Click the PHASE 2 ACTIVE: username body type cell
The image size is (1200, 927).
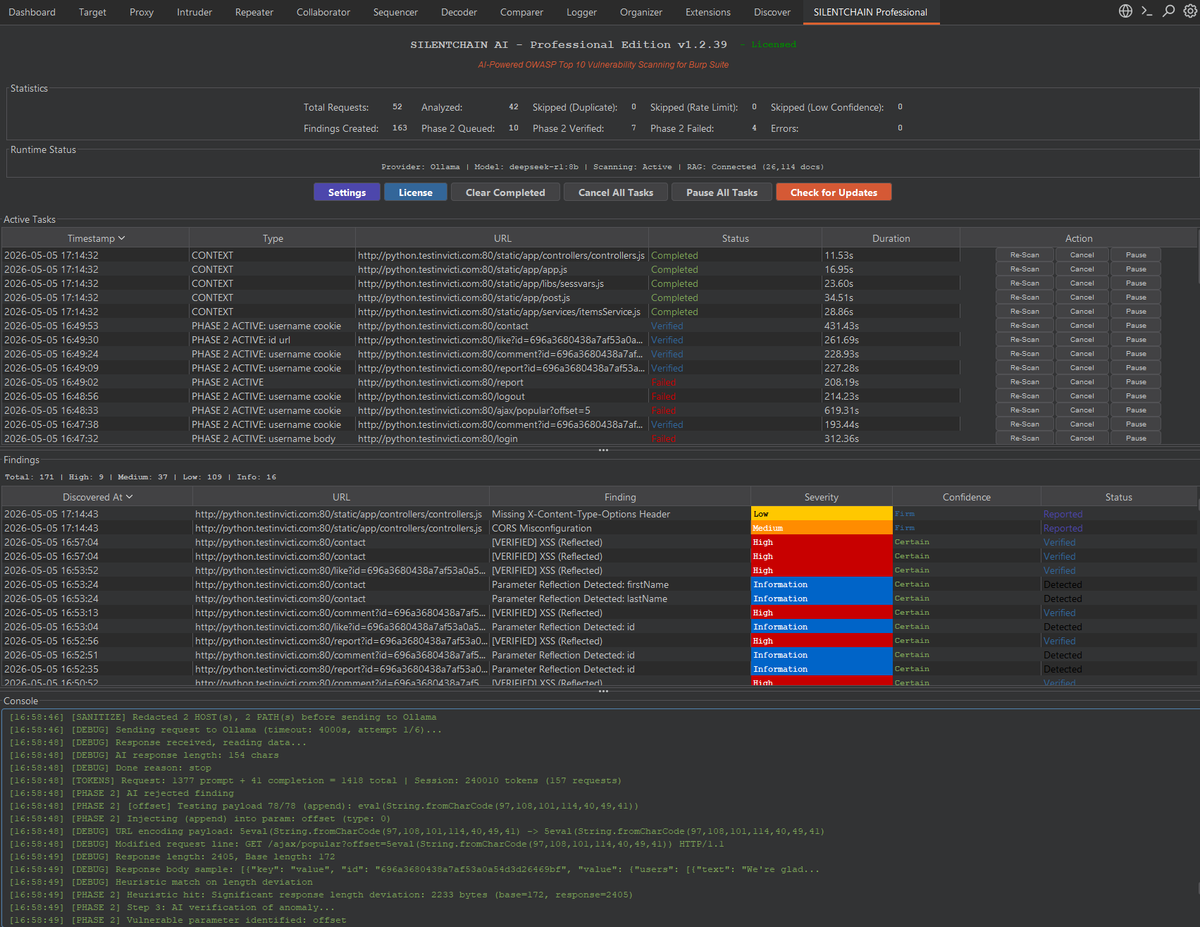pyautogui.click(x=272, y=438)
